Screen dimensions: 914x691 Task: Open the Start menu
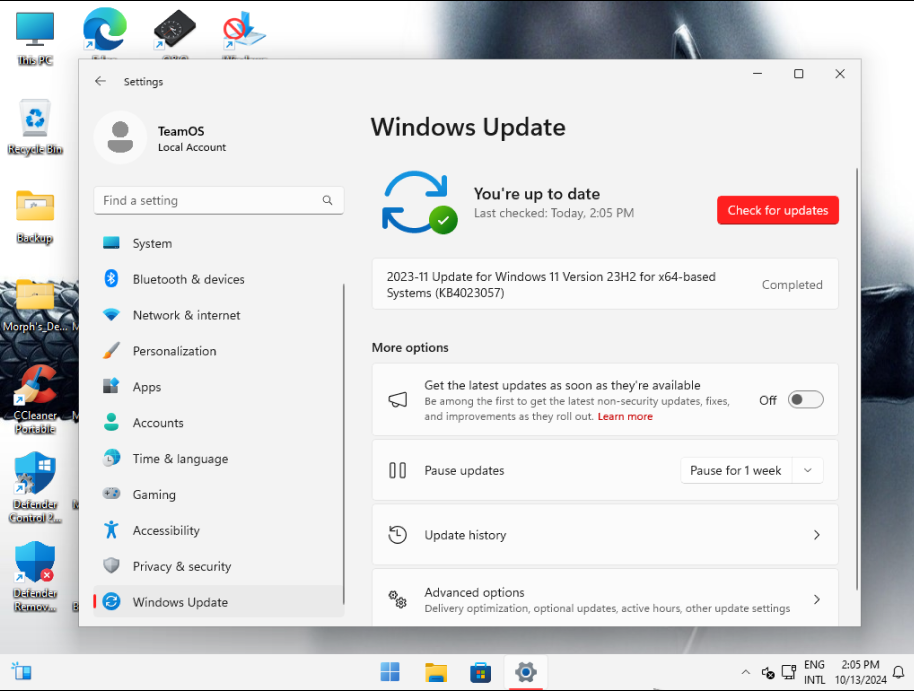(x=390, y=672)
